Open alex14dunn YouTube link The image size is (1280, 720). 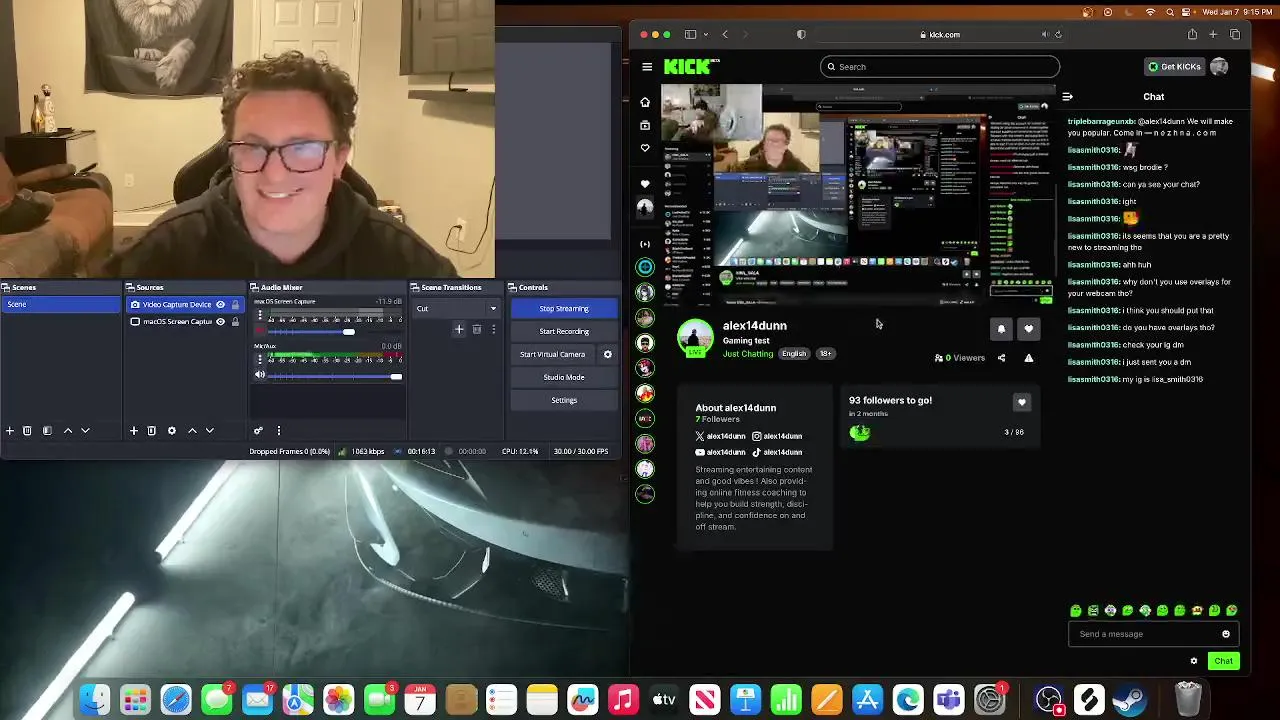(x=721, y=452)
